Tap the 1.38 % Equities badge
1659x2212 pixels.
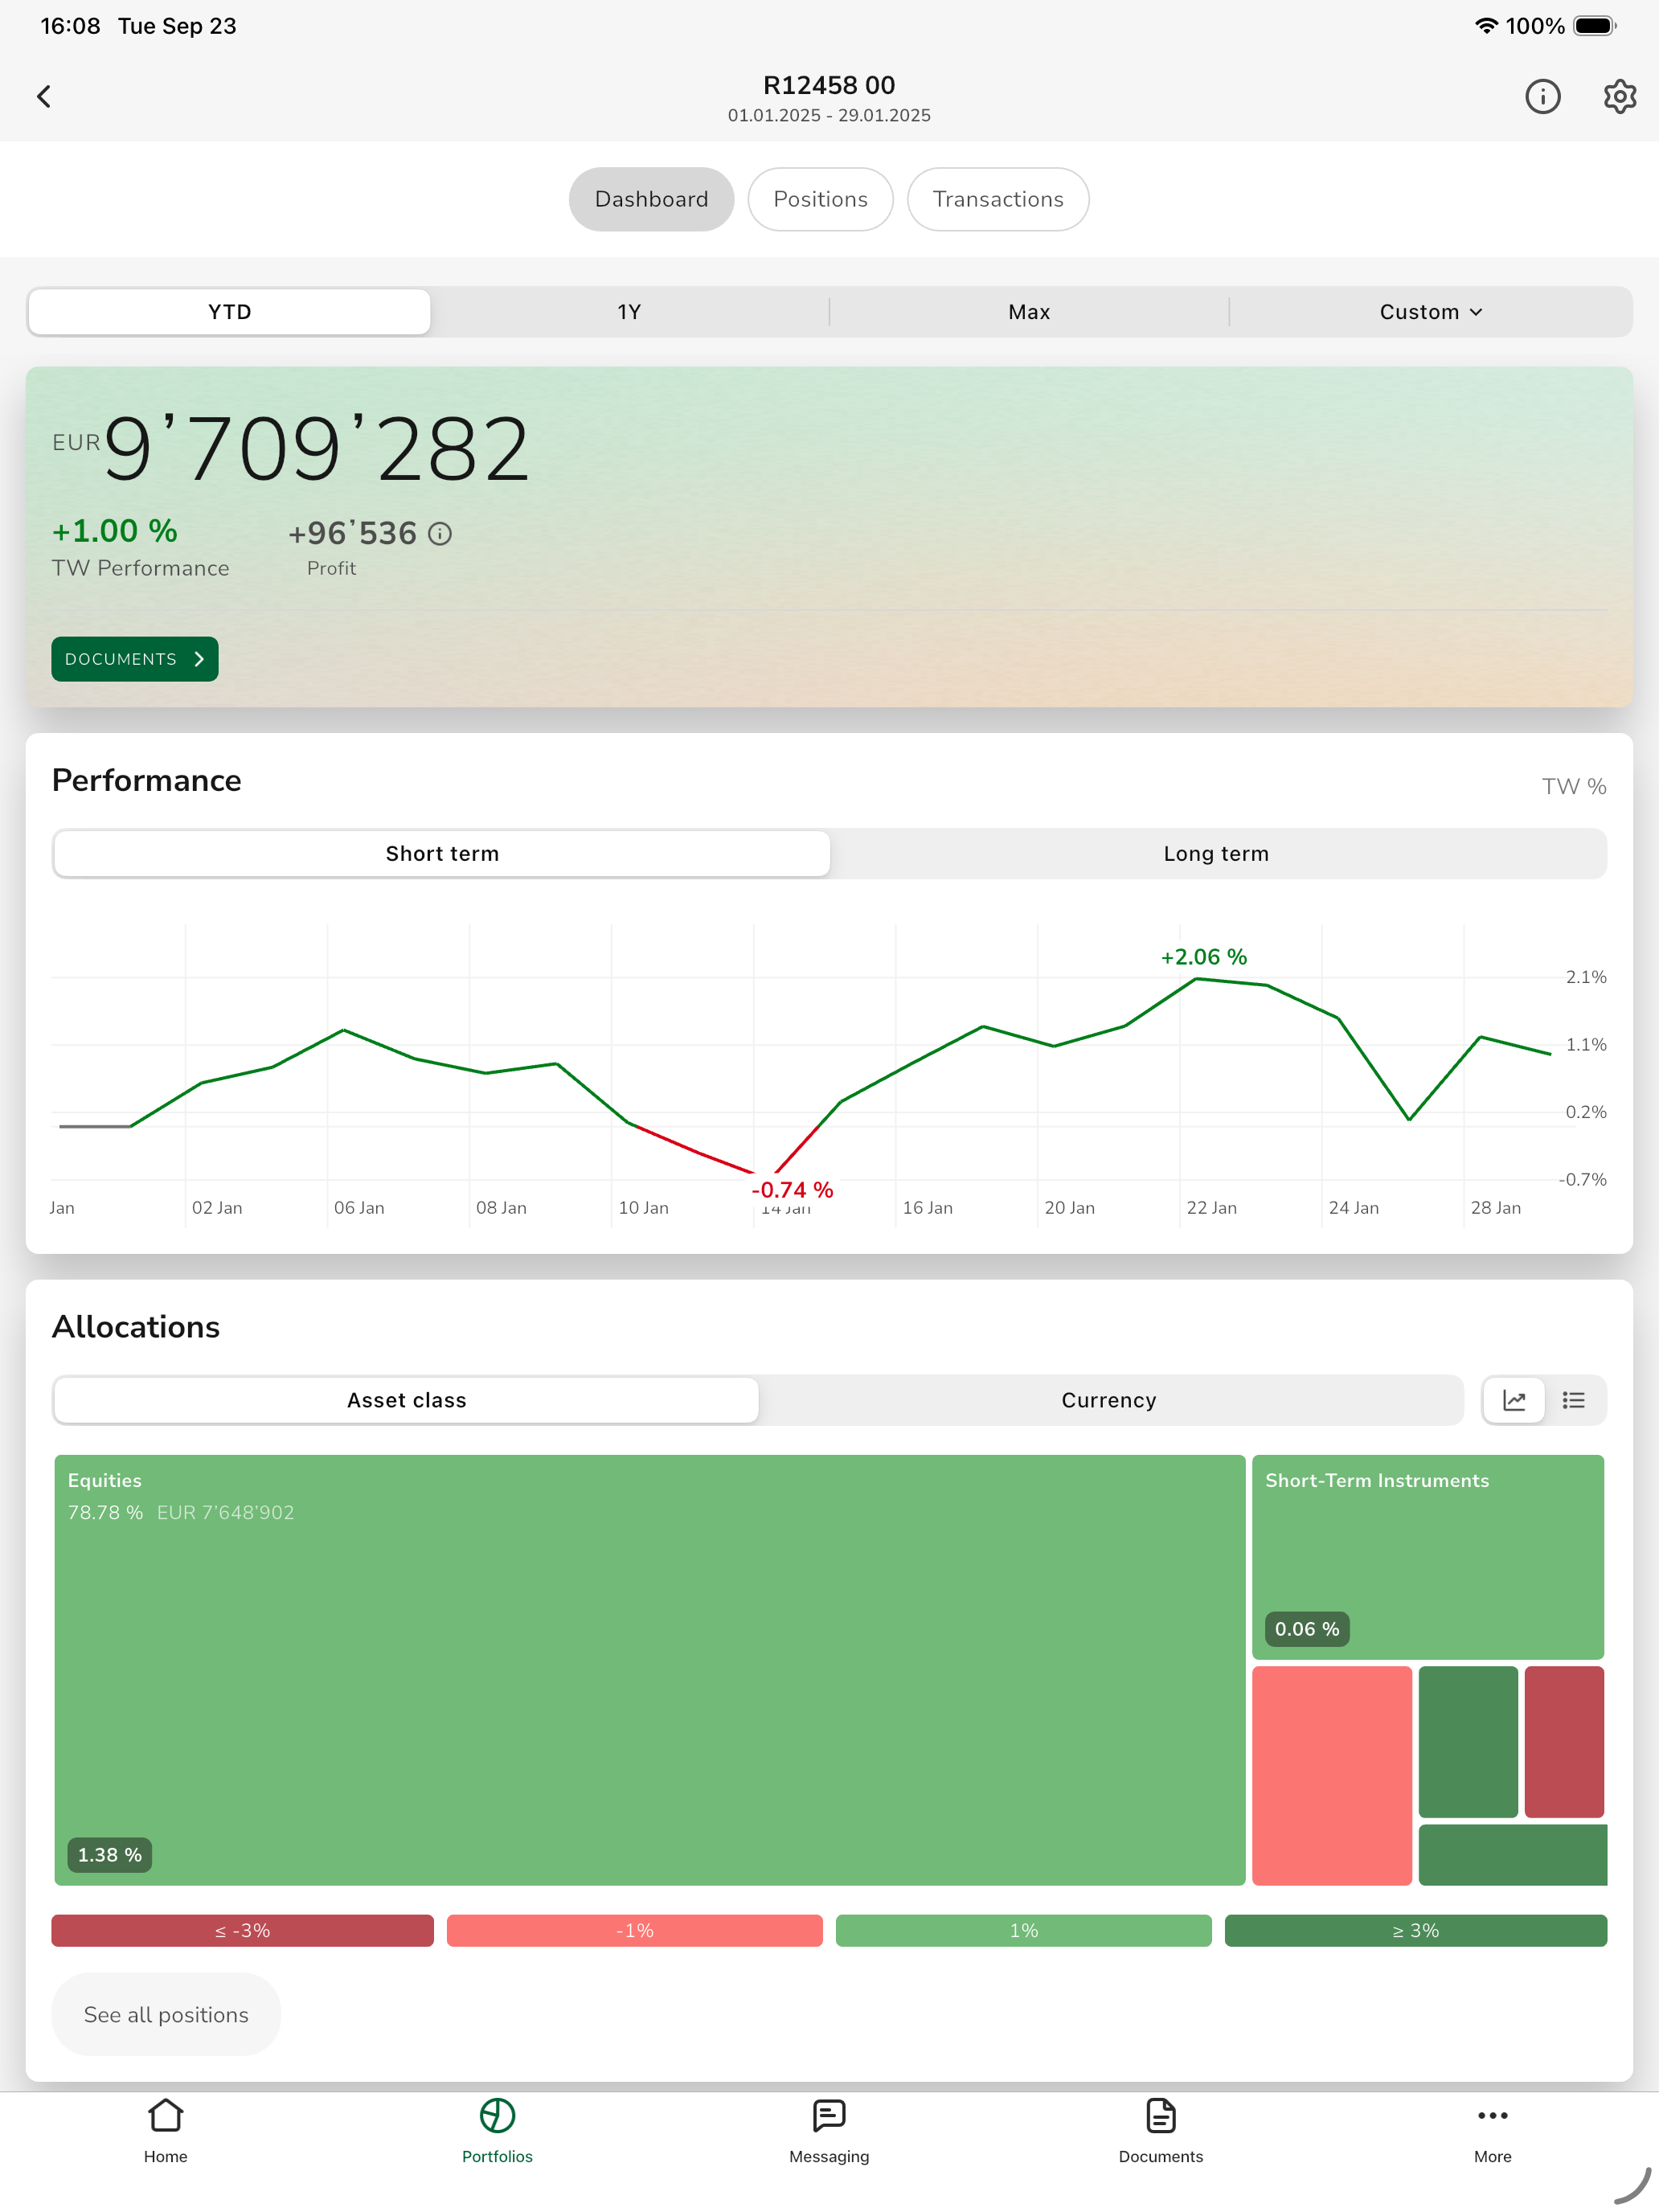pyautogui.click(x=110, y=1855)
